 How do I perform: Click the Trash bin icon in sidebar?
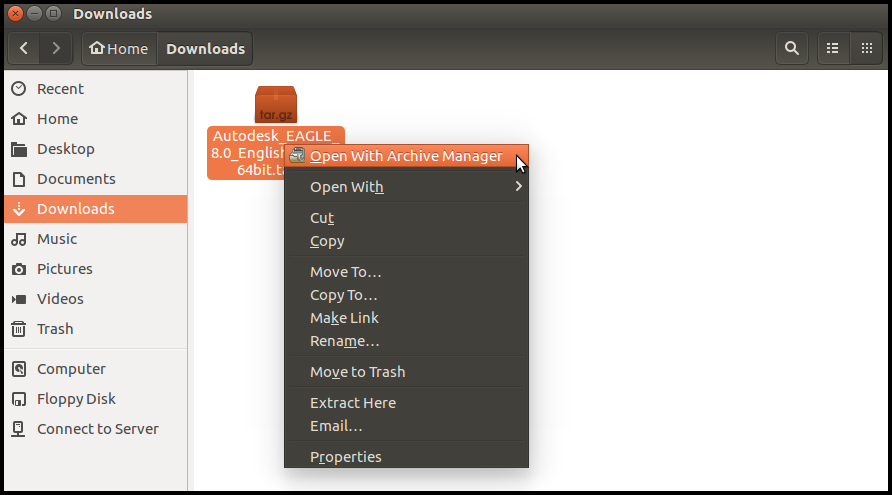19,329
